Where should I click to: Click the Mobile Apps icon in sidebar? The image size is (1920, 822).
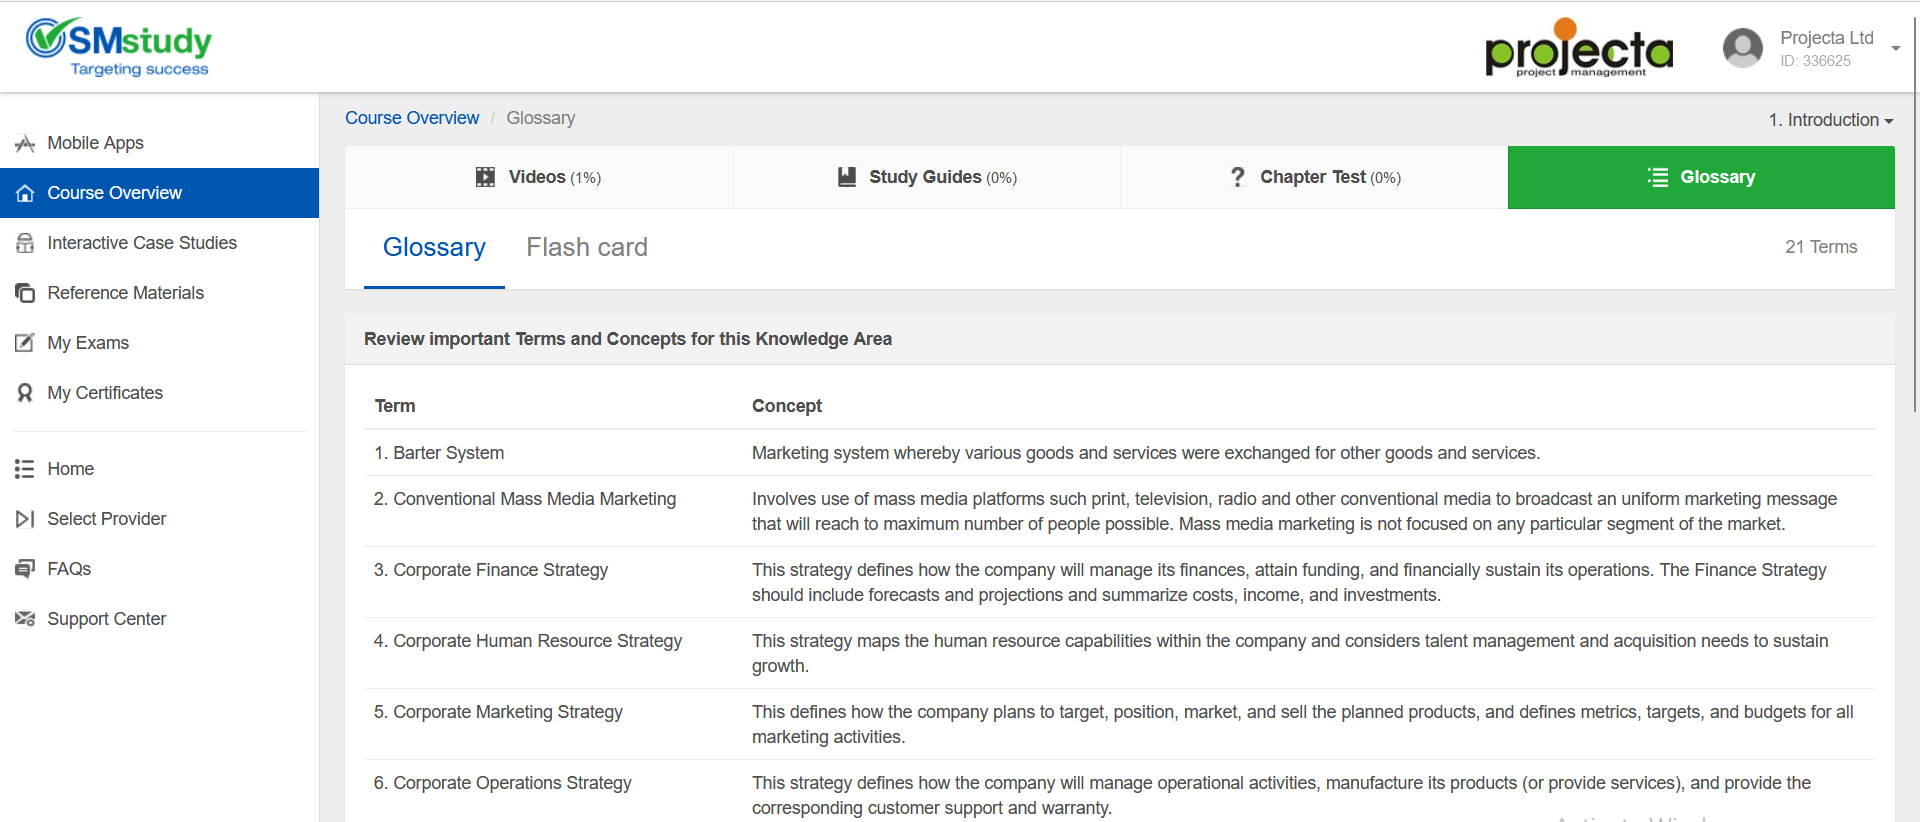pos(25,144)
